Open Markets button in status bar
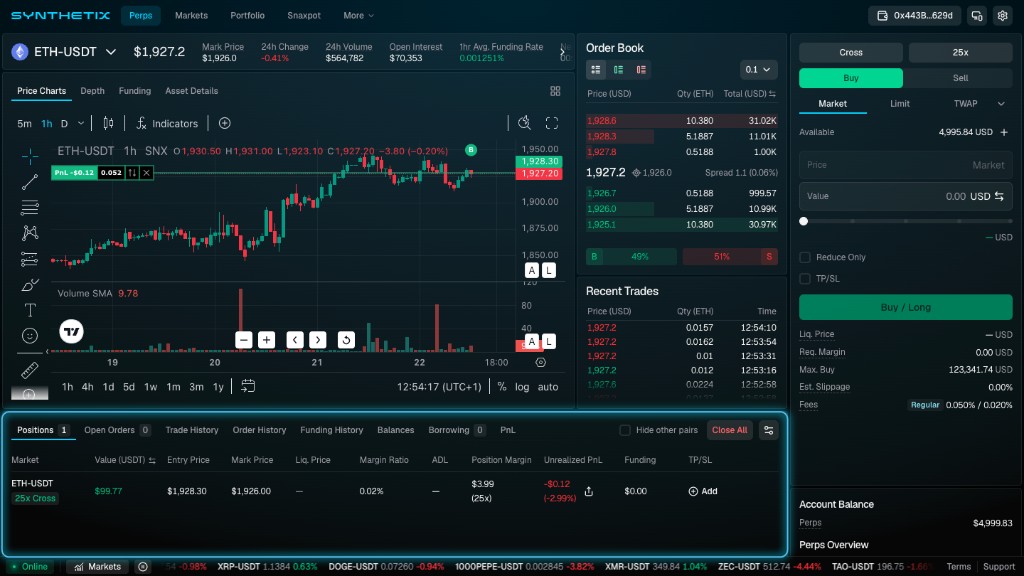Image resolution: width=1024 pixels, height=576 pixels. [x=97, y=567]
